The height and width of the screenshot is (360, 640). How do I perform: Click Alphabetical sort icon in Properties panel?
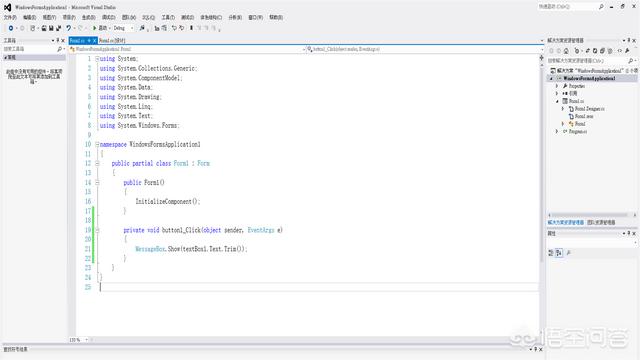click(x=559, y=253)
